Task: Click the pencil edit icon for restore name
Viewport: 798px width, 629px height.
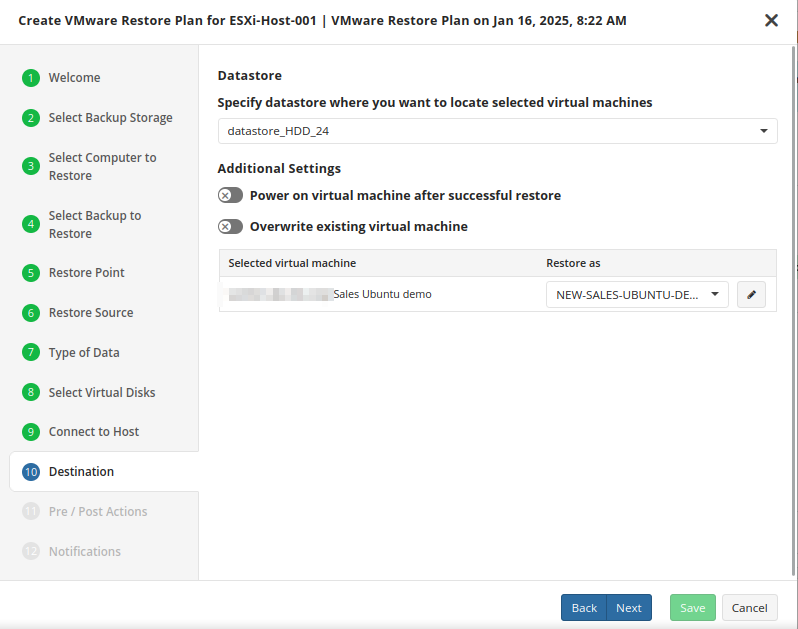Action: tap(751, 295)
